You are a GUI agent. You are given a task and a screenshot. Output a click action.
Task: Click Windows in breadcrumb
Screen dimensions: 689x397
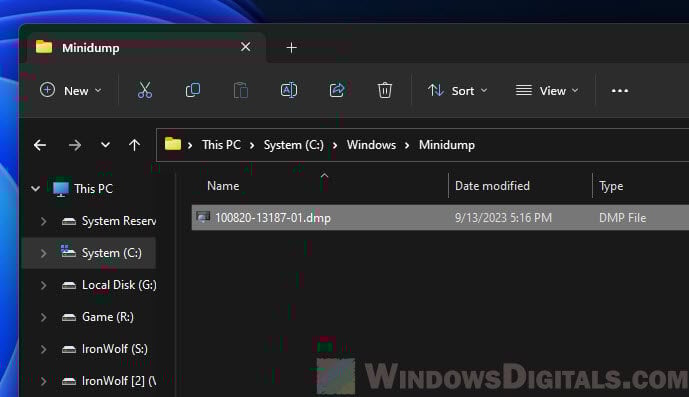[x=371, y=145]
